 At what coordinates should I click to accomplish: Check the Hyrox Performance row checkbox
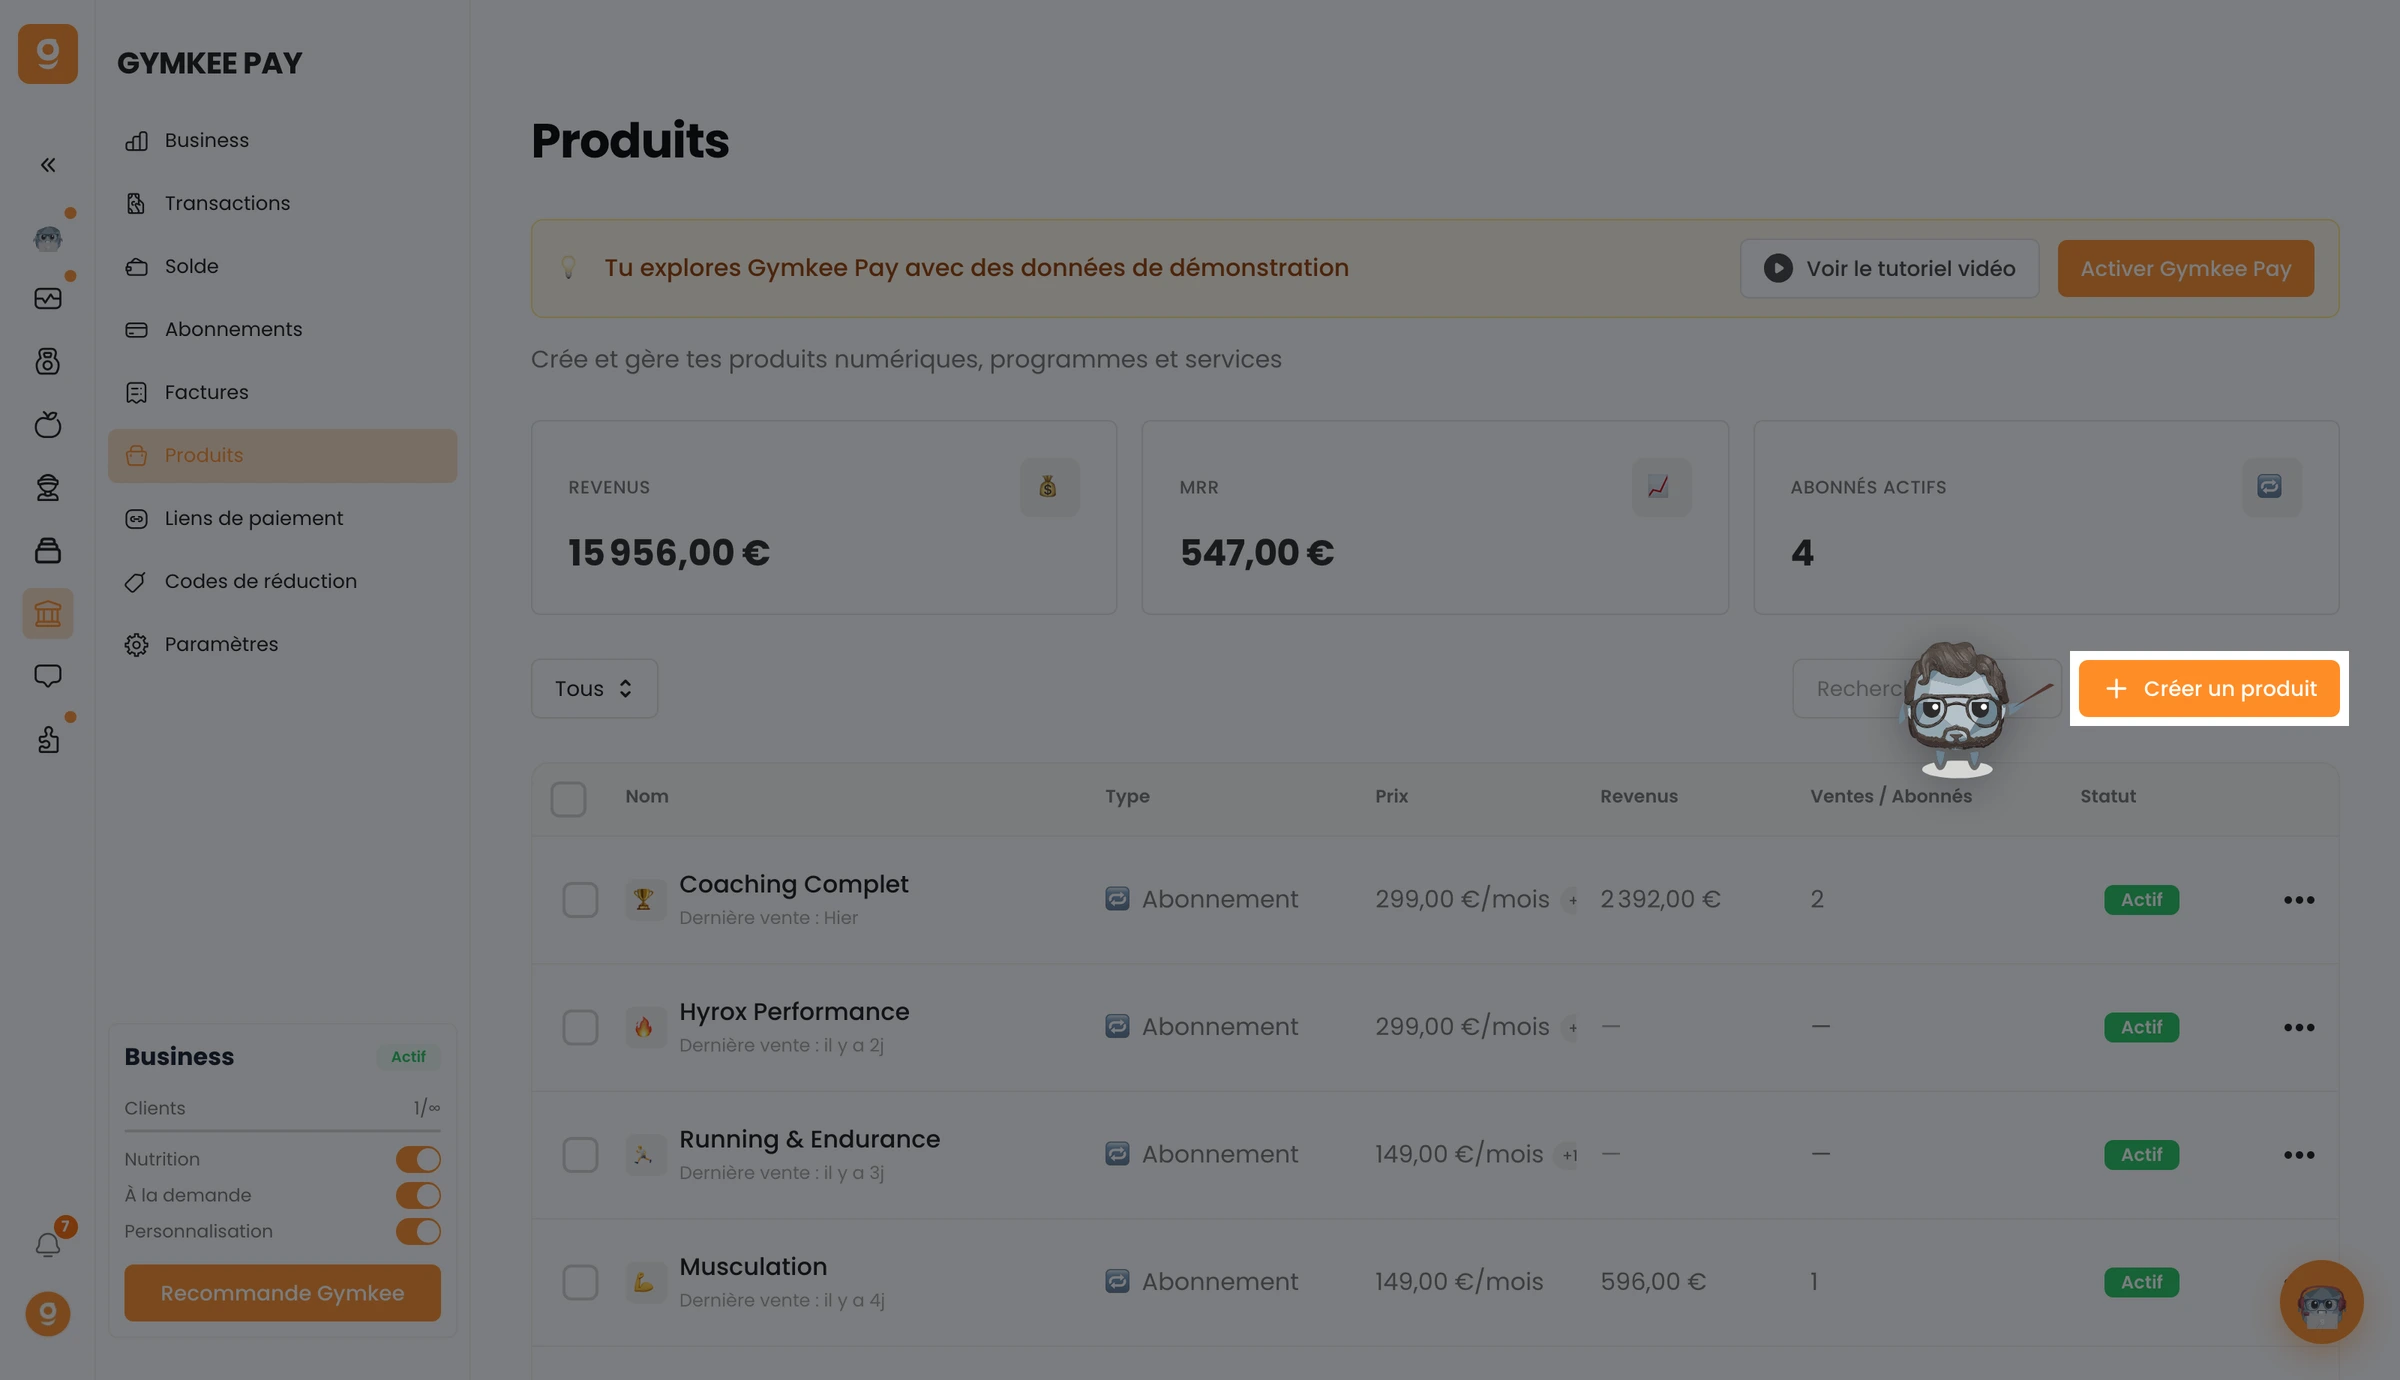click(x=580, y=1027)
